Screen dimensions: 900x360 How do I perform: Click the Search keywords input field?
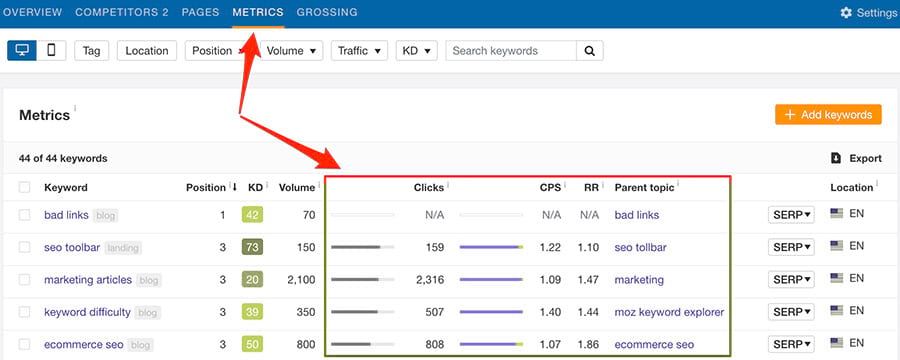511,51
